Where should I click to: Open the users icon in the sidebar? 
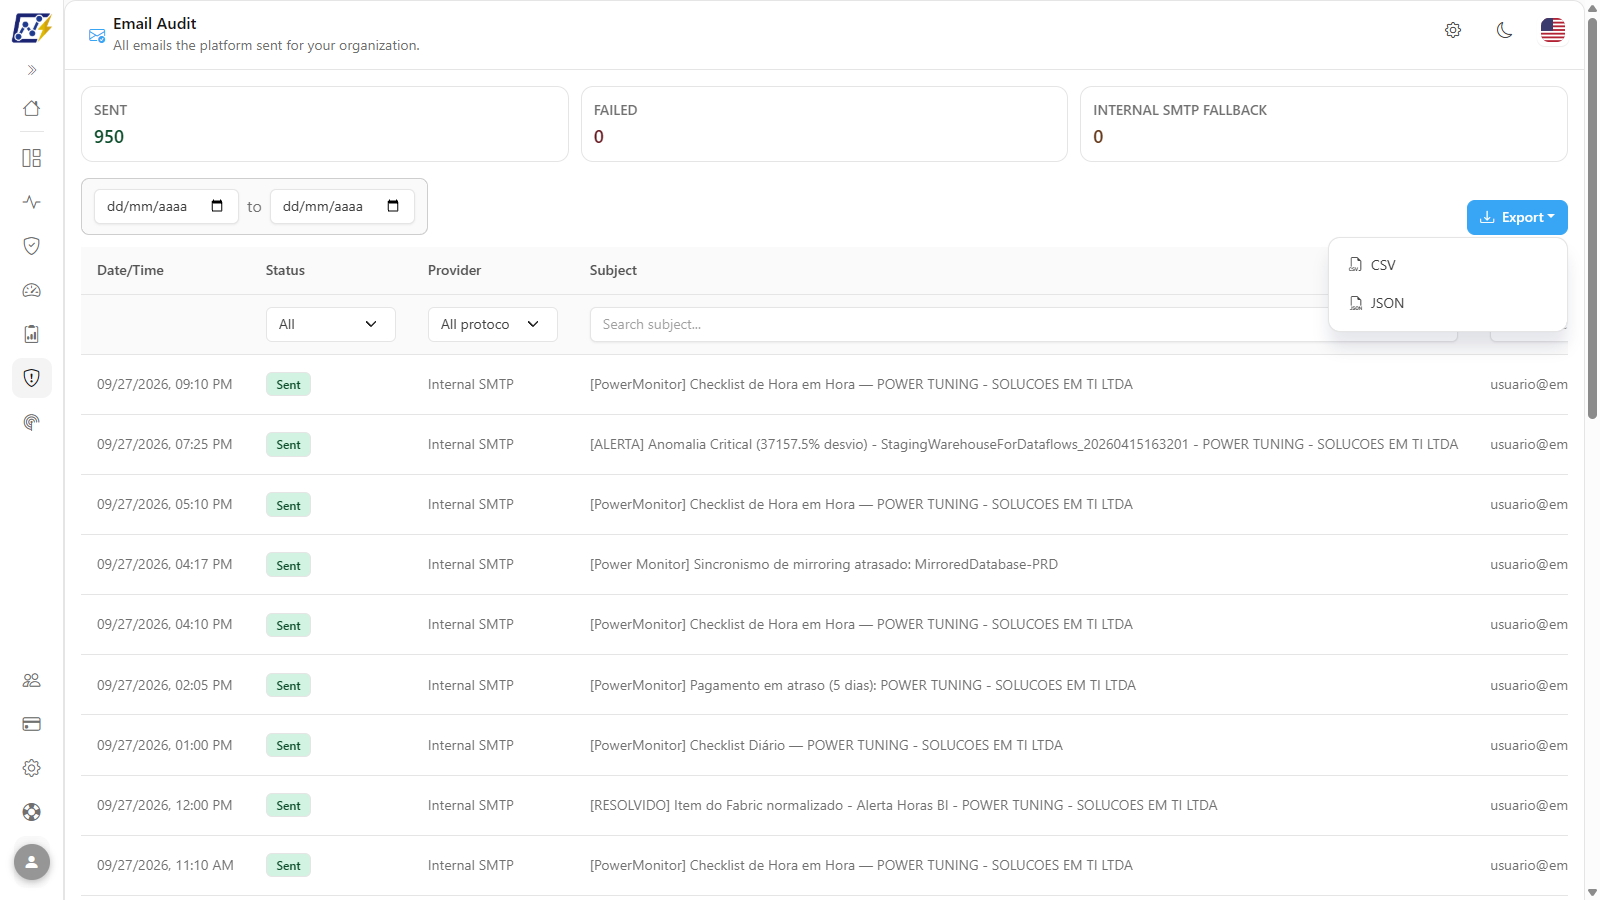point(32,680)
